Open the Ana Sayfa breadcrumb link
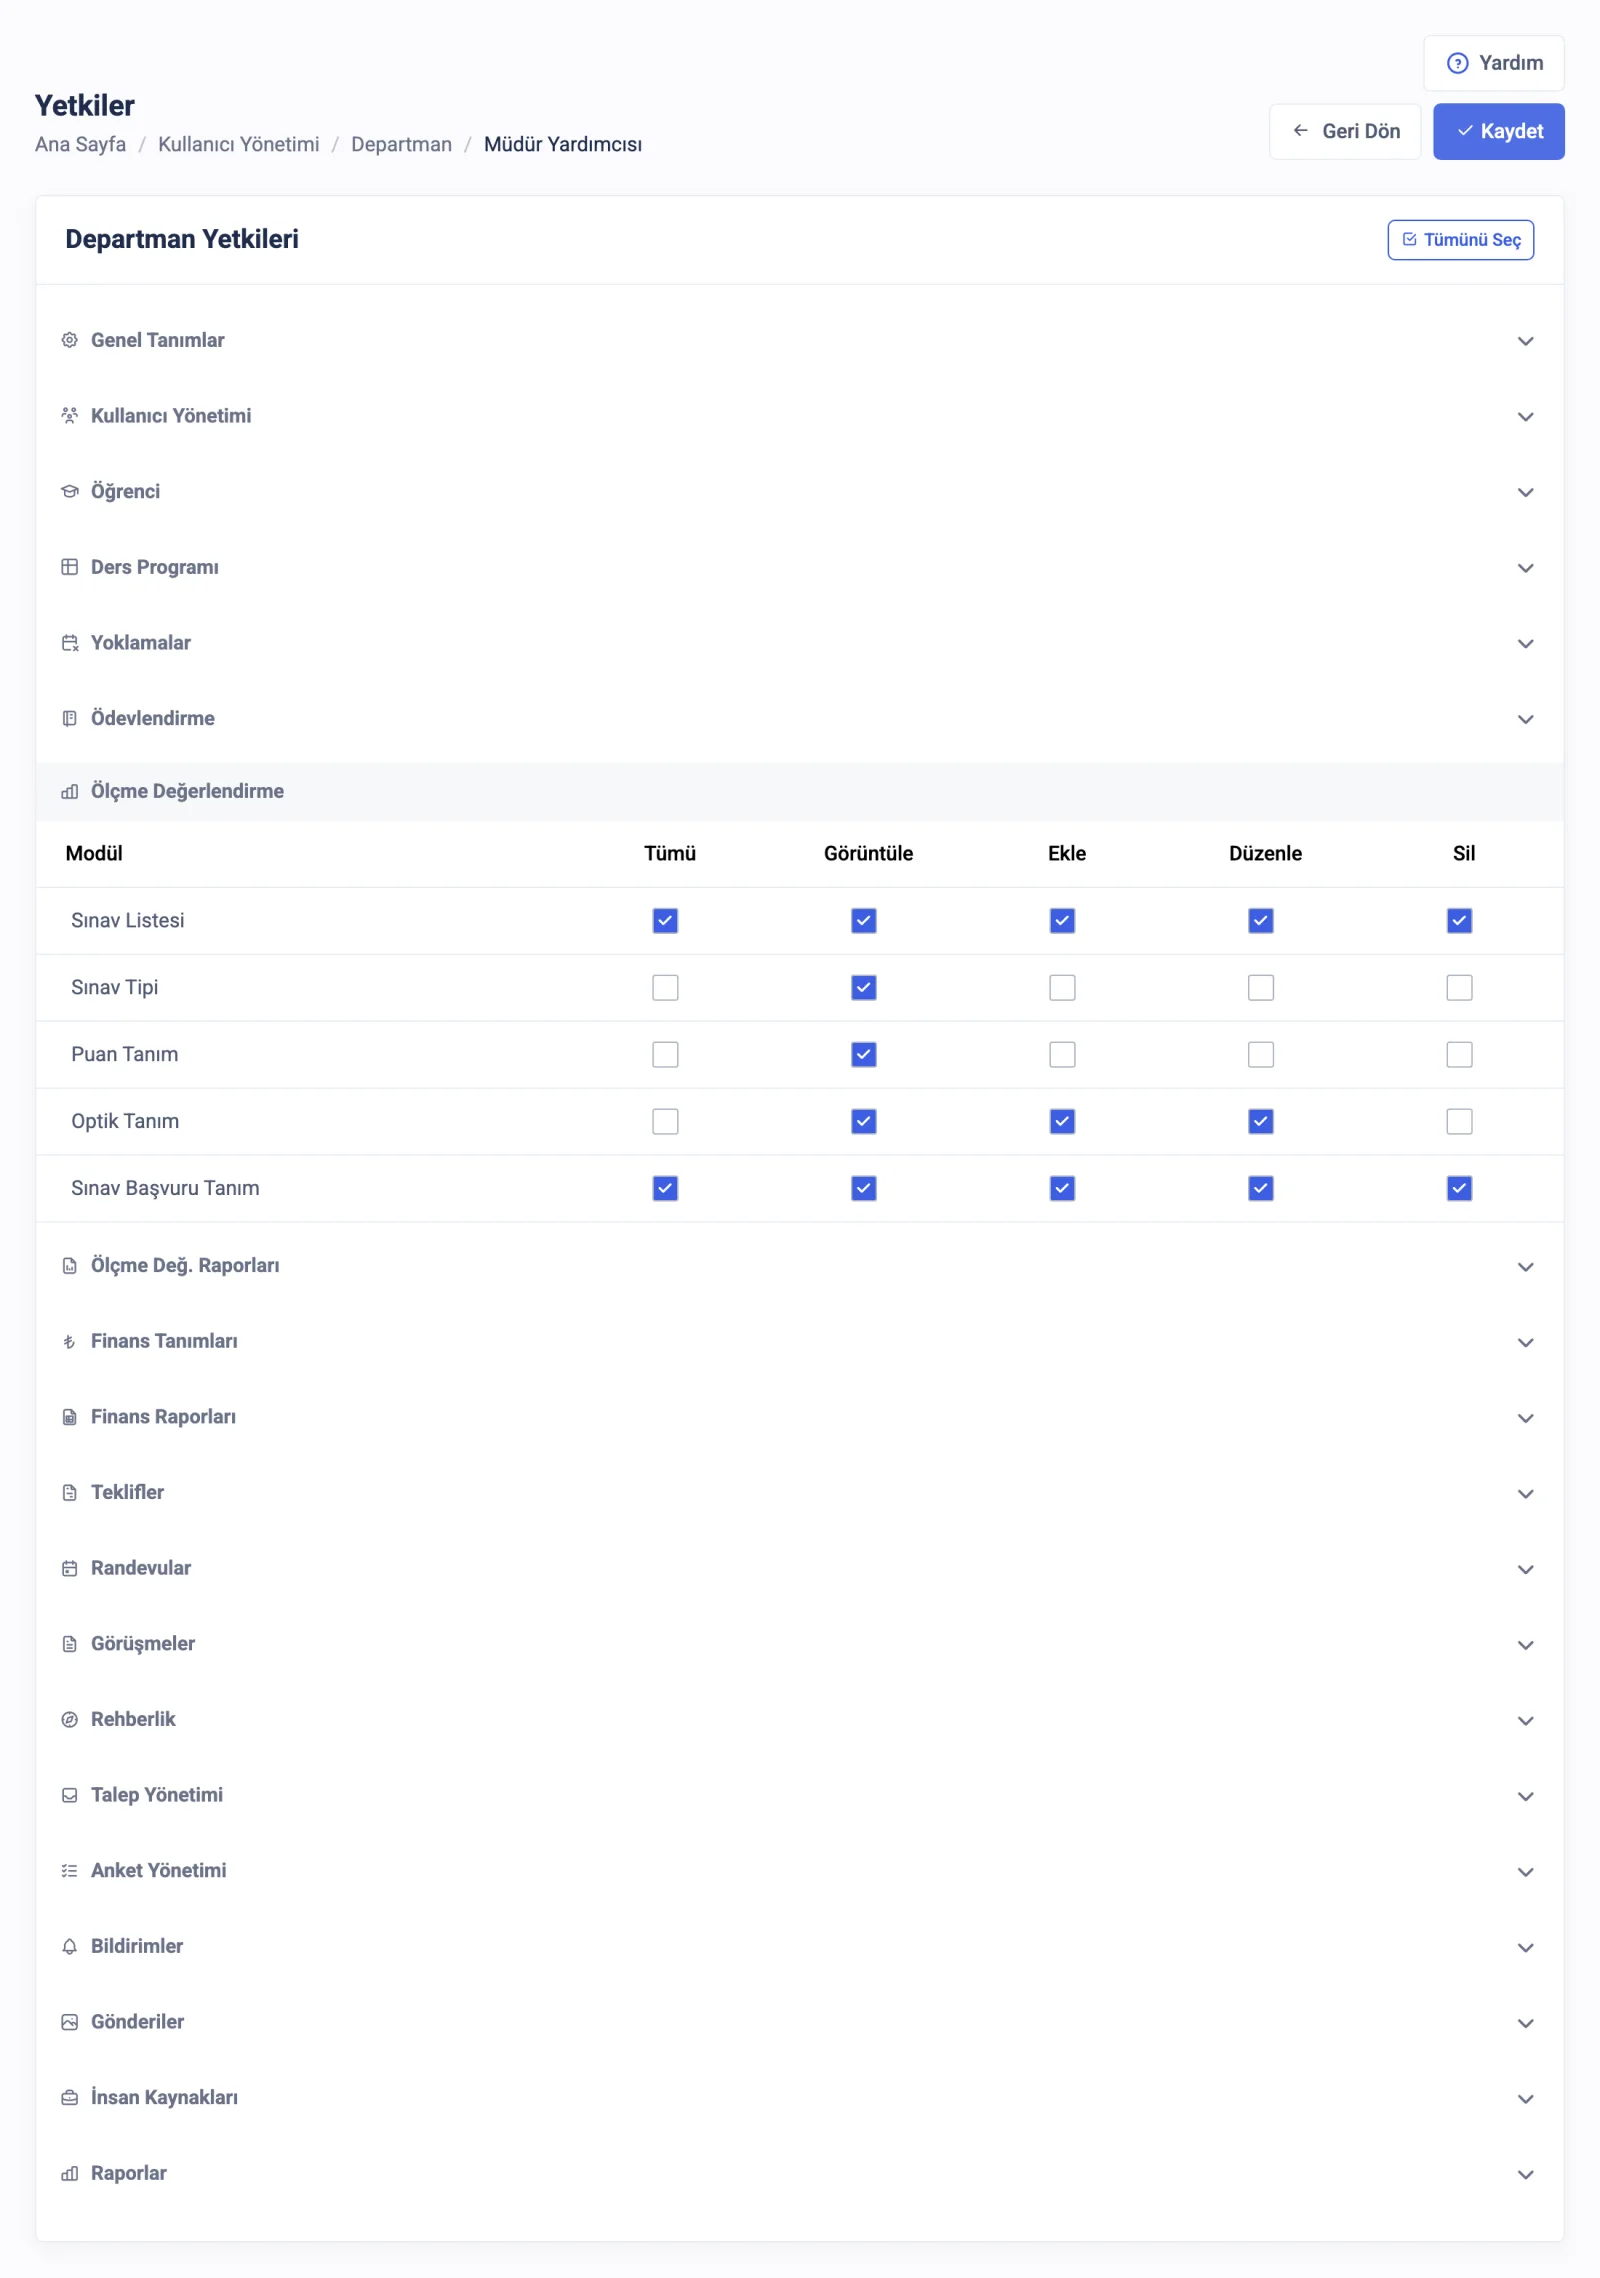 (81, 144)
